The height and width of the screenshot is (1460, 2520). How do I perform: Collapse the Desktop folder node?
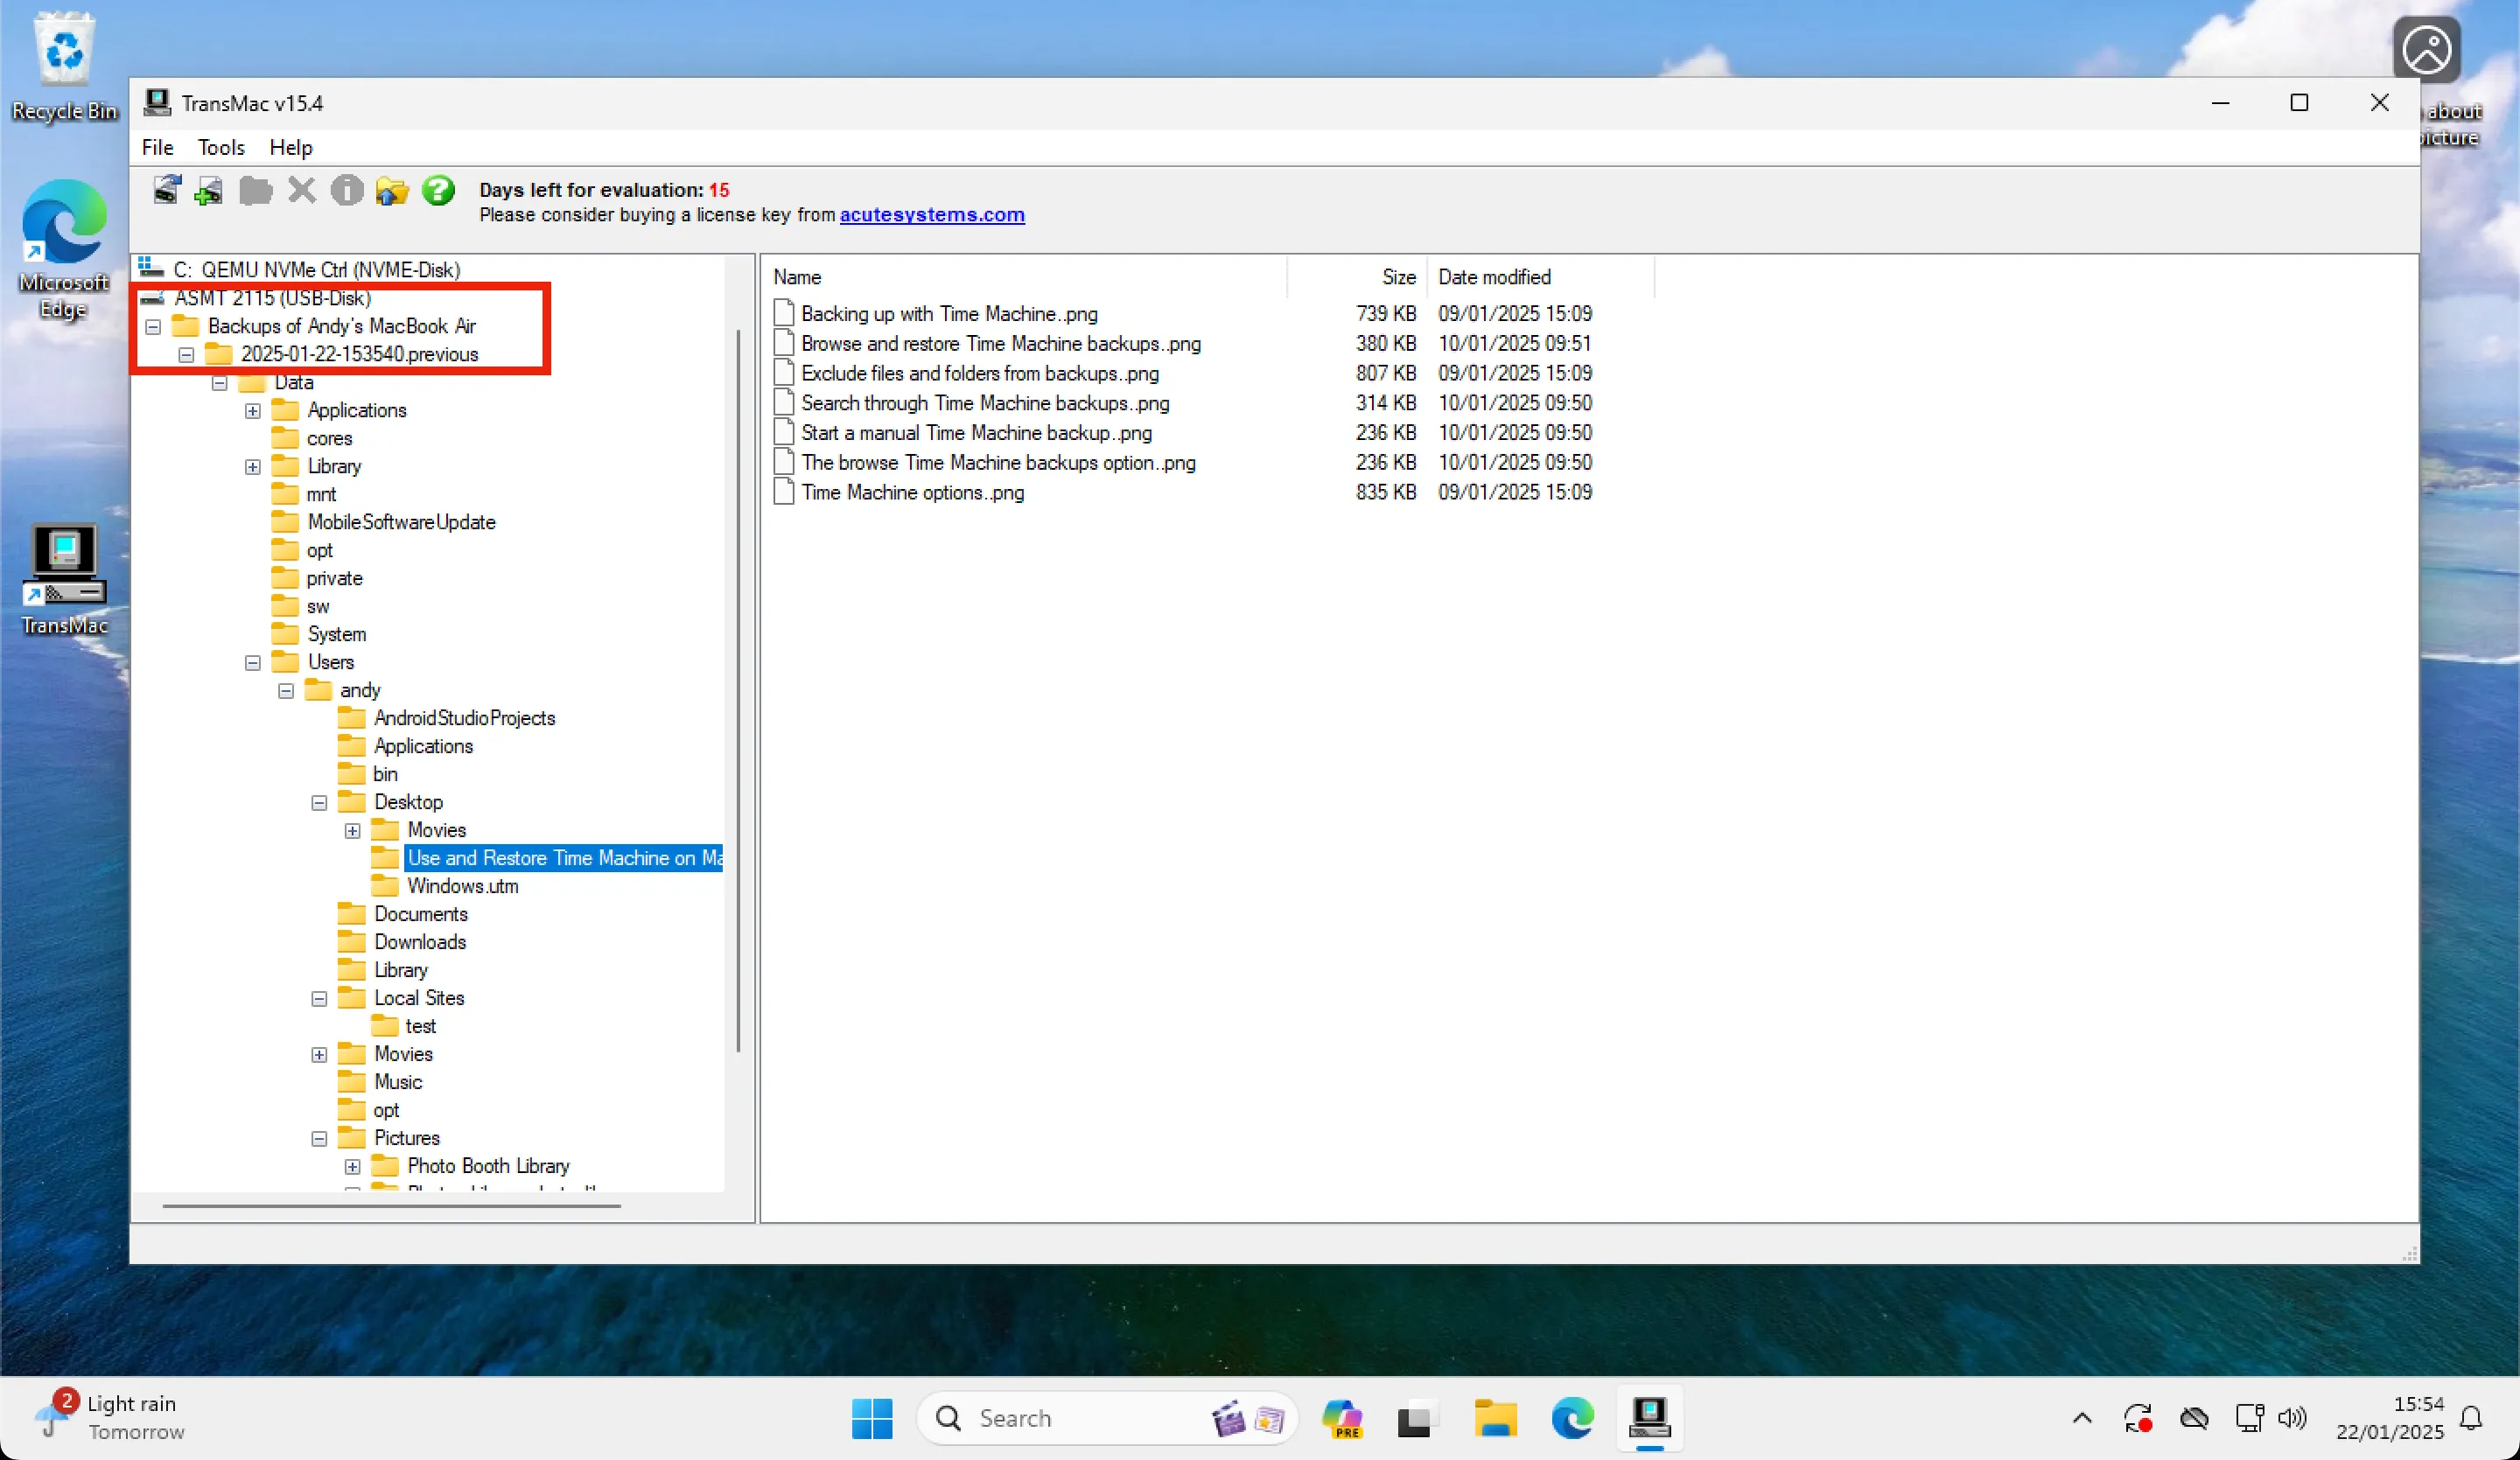(x=319, y=802)
